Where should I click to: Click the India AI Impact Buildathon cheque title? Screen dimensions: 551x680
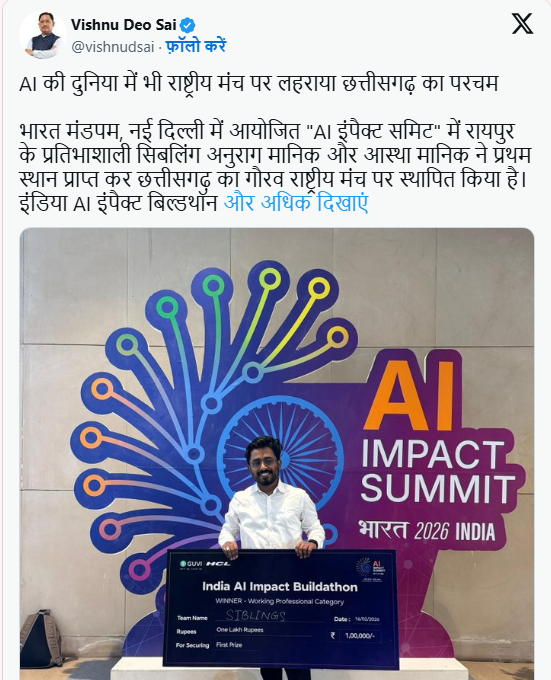pos(280,587)
